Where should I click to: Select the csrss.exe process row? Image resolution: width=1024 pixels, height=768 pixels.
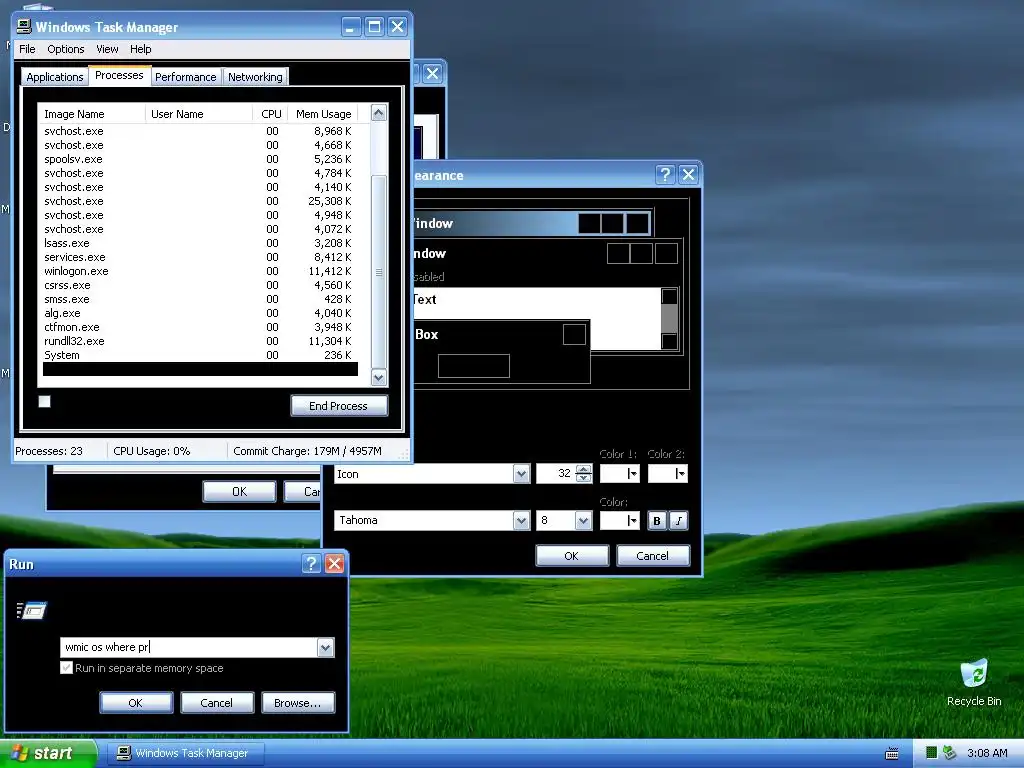(198, 285)
